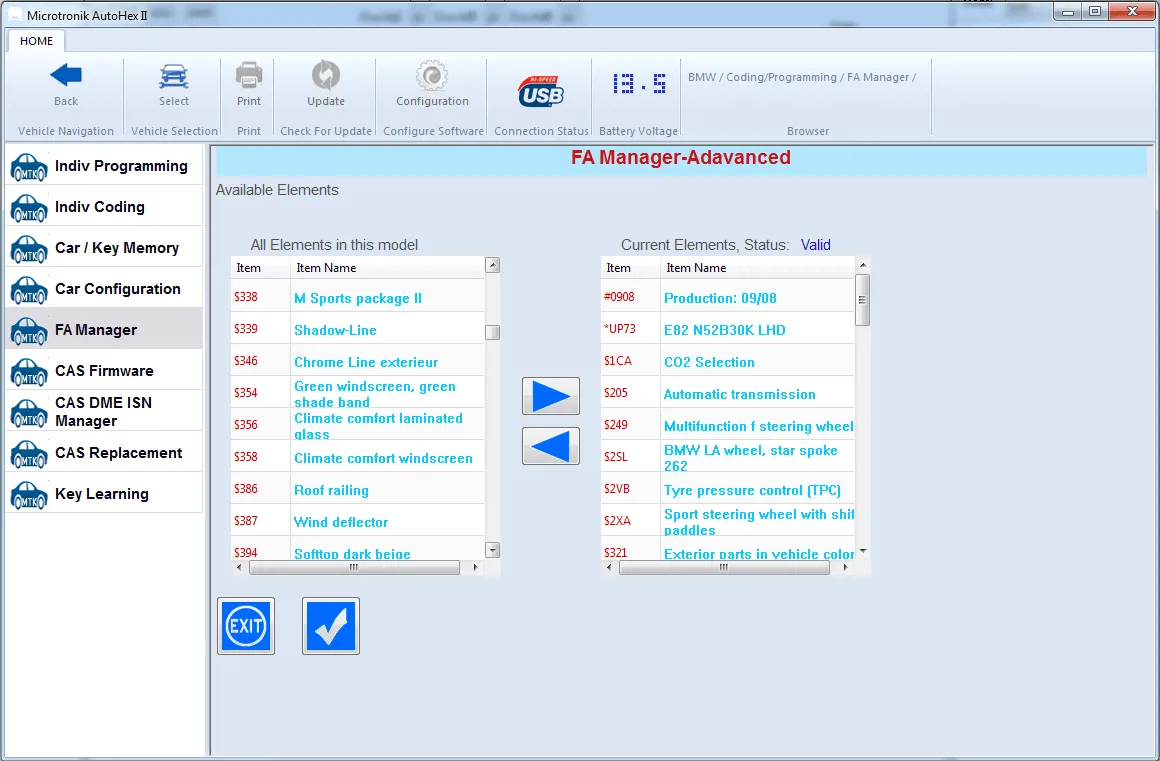
Task: Select 'Automatic transmission' element
Action: tap(728, 394)
